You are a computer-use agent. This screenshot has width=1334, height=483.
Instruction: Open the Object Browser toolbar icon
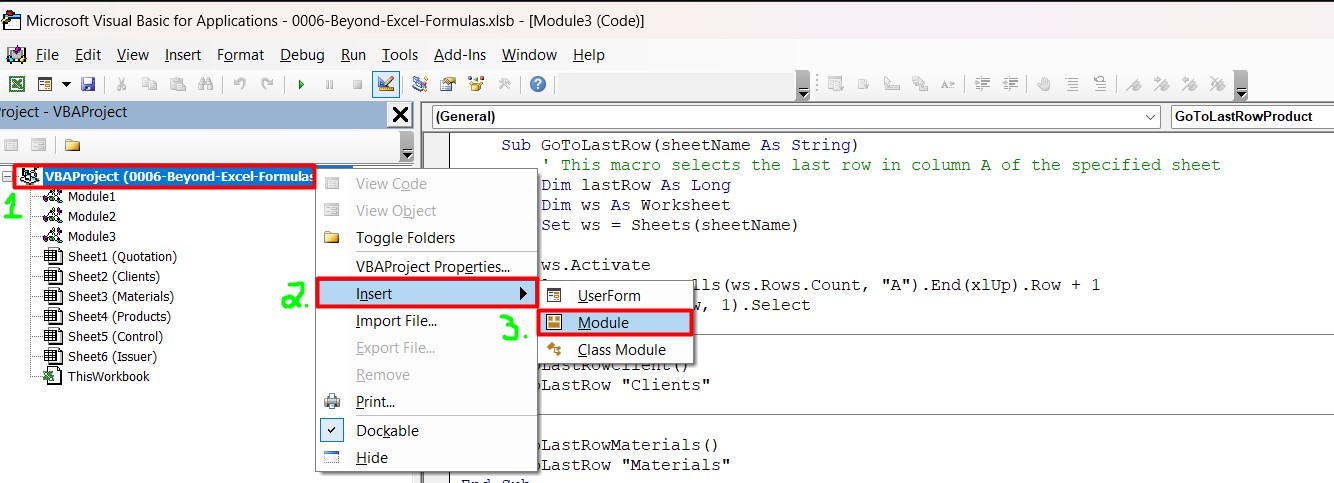pos(476,84)
